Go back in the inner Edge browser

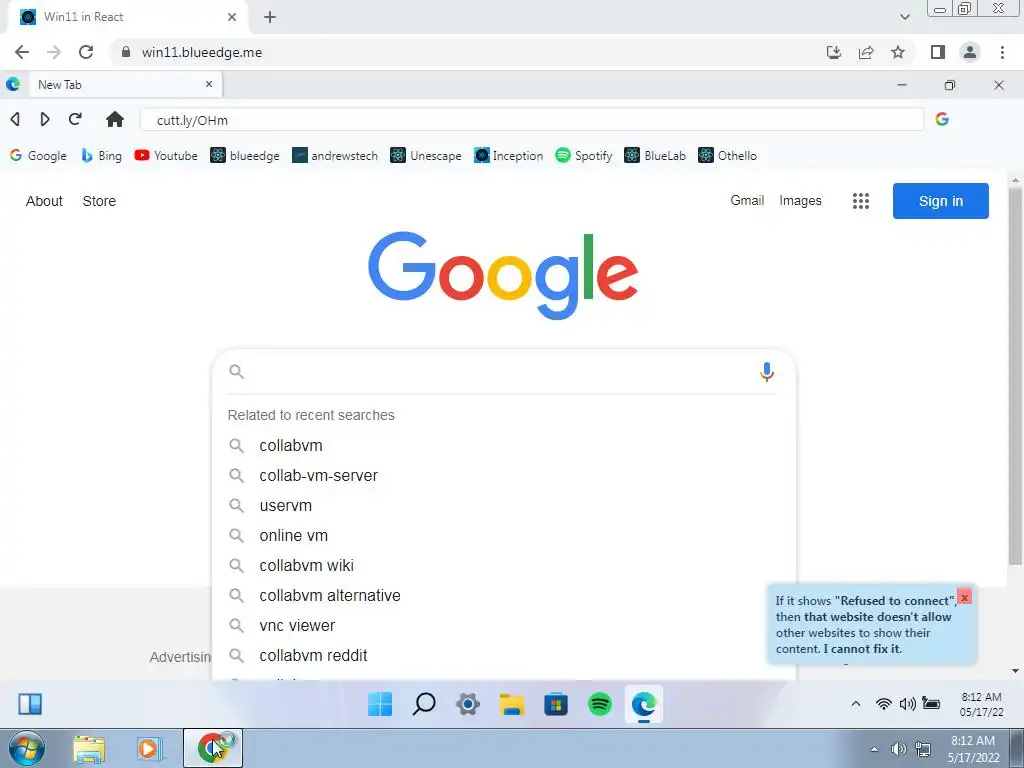(15, 119)
